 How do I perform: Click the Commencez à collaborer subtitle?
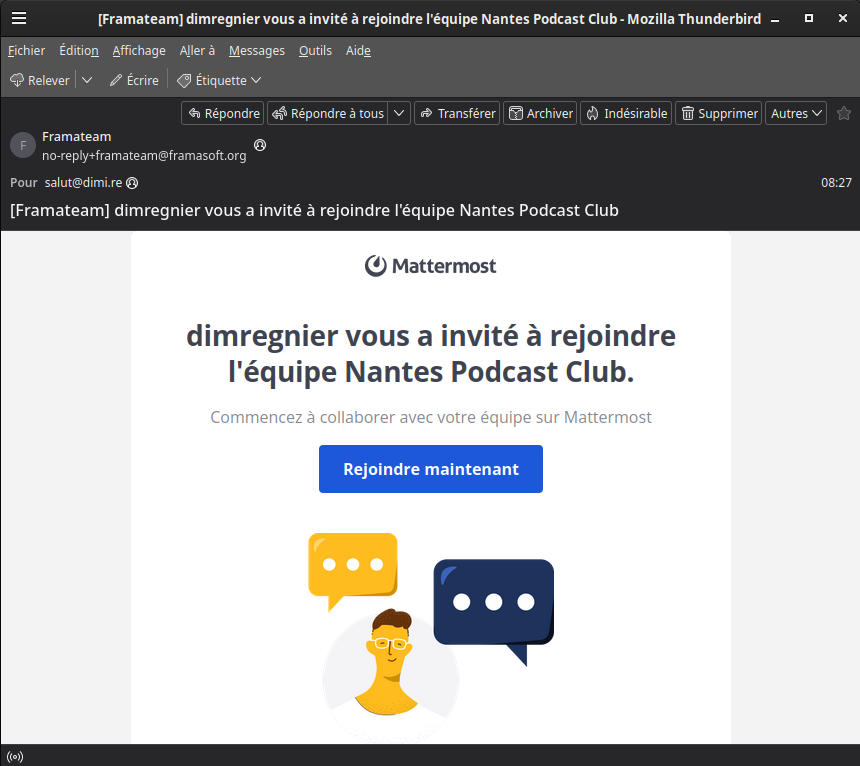pyautogui.click(x=431, y=417)
